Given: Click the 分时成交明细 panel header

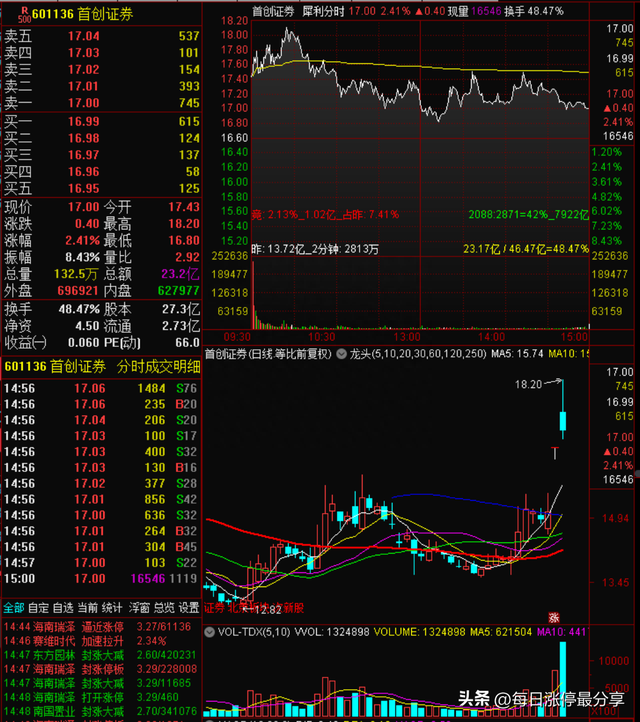Looking at the screenshot, I should 100,367.
